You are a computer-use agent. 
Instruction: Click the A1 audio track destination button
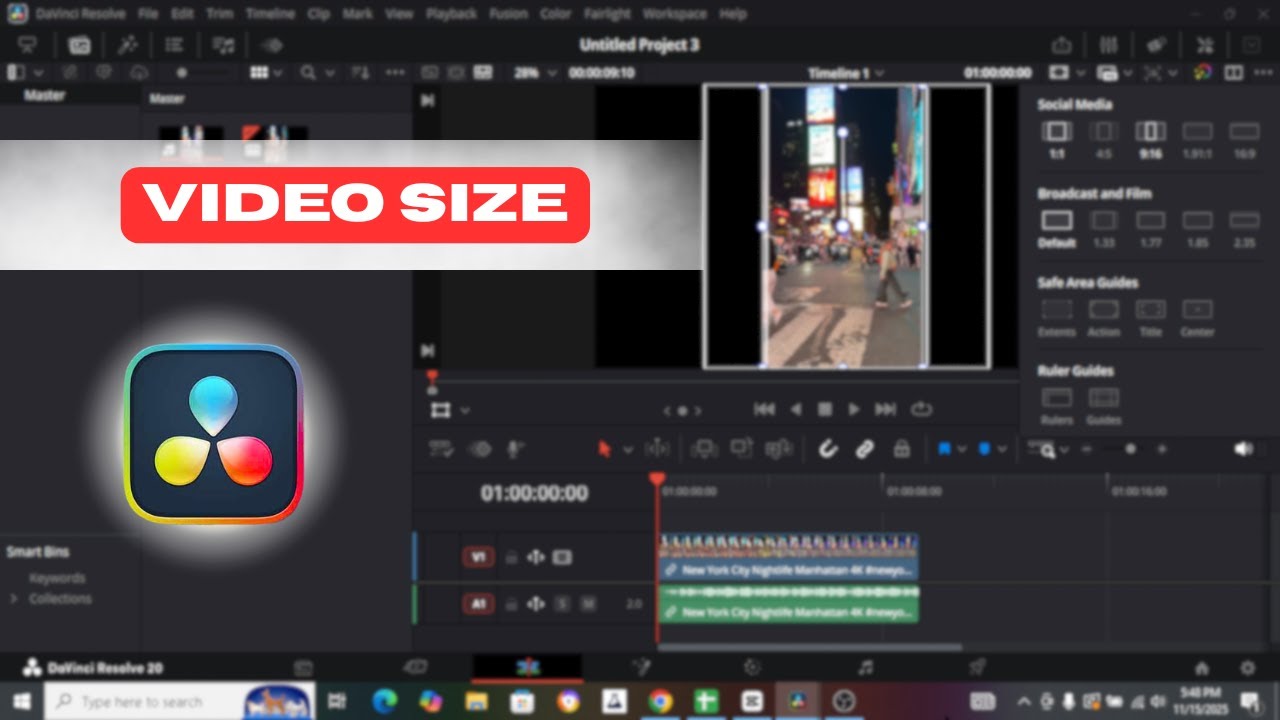click(478, 604)
